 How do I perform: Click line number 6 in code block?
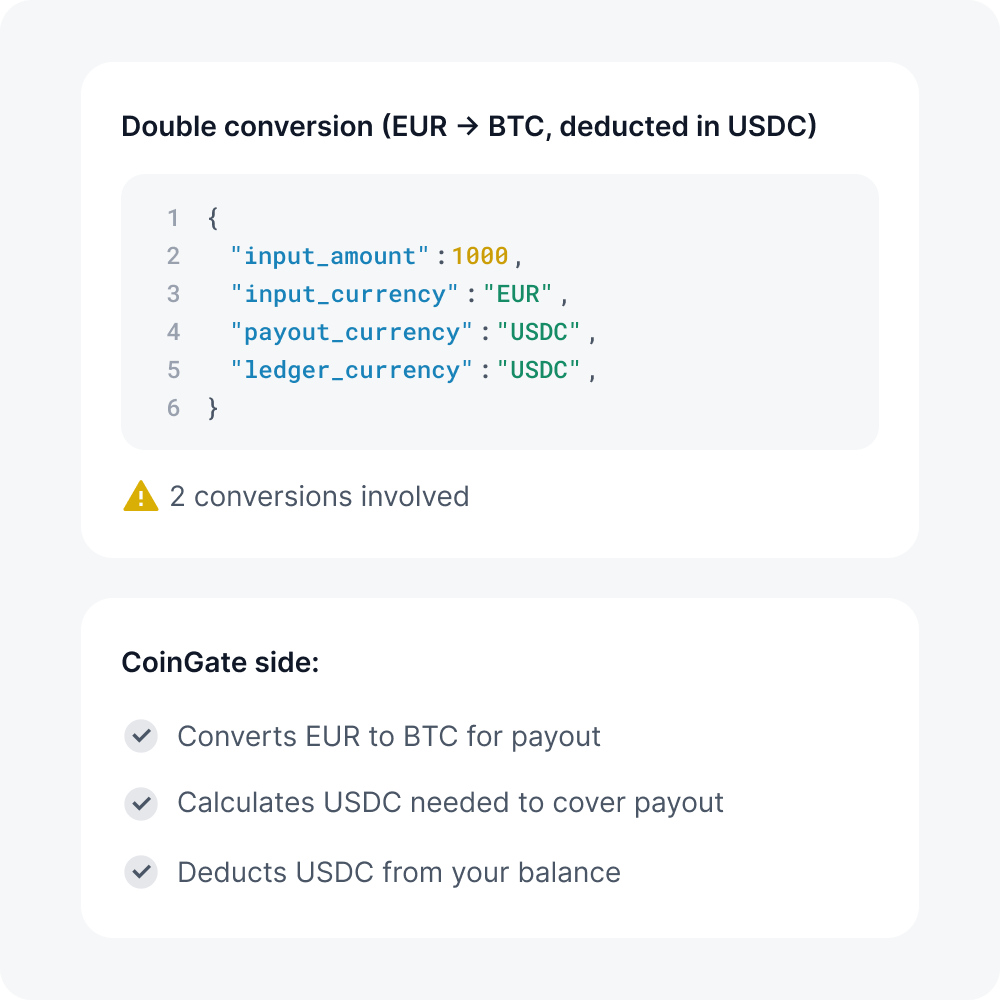point(173,408)
